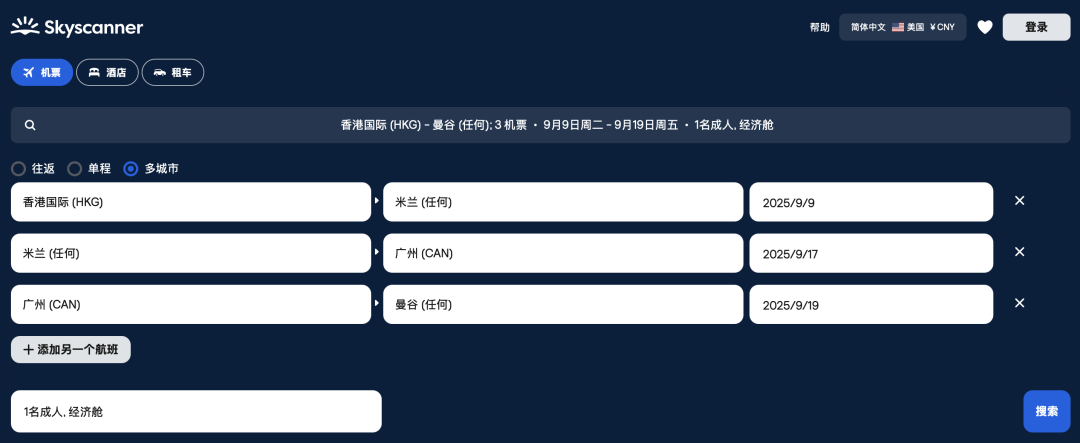Click the magnifier icon in summary bar
Image resolution: width=1080 pixels, height=443 pixels.
30,125
